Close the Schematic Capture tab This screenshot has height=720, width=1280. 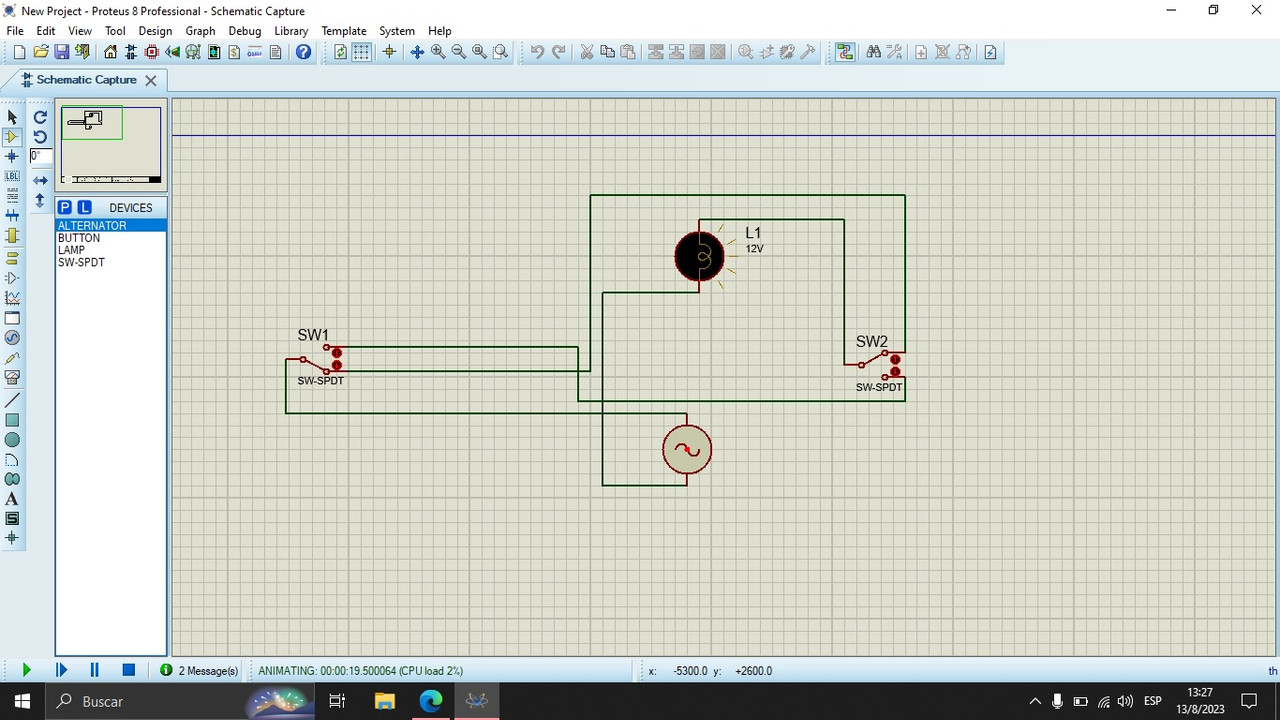[151, 80]
